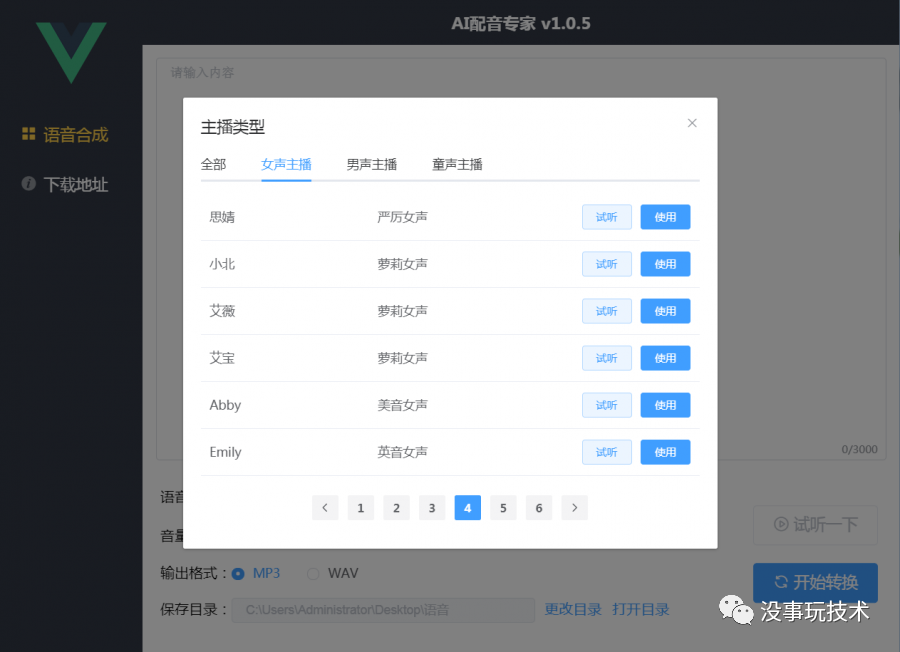Go to page 3

[432, 507]
